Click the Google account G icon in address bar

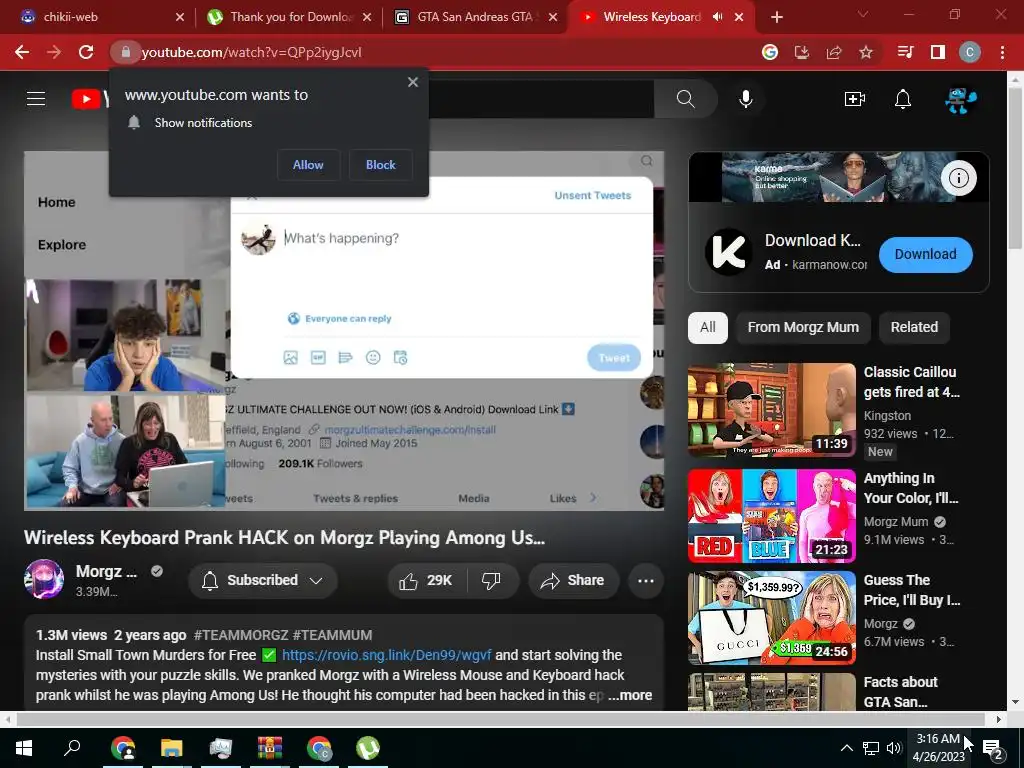770,52
